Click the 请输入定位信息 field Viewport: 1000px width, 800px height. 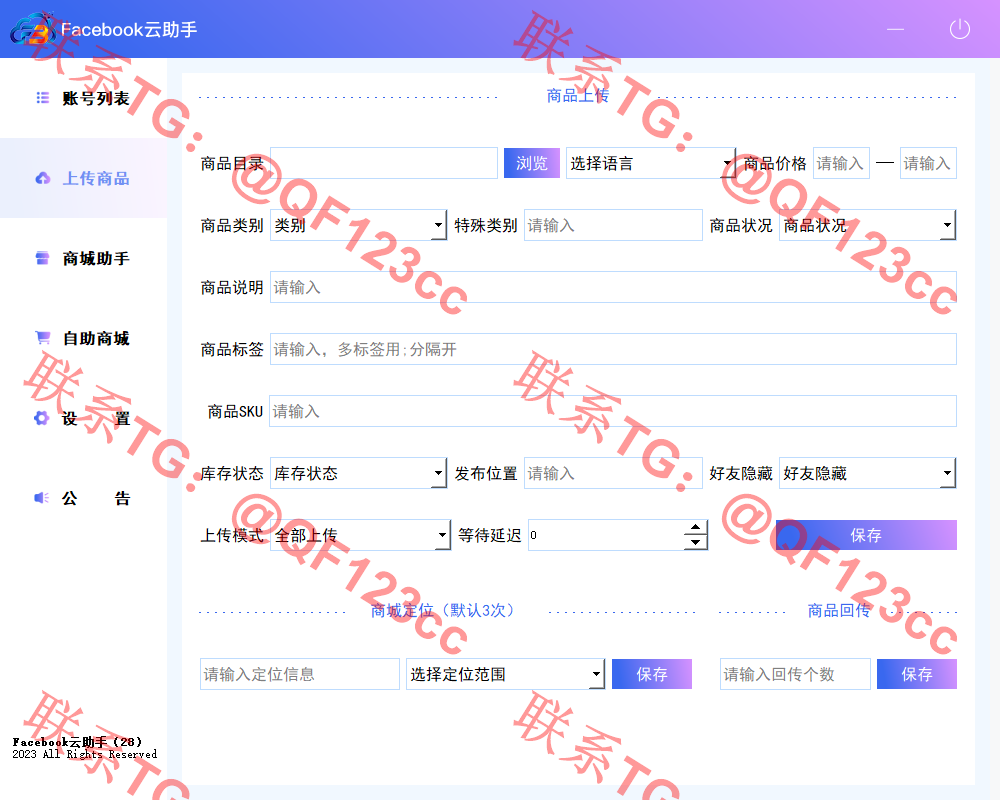click(300, 674)
